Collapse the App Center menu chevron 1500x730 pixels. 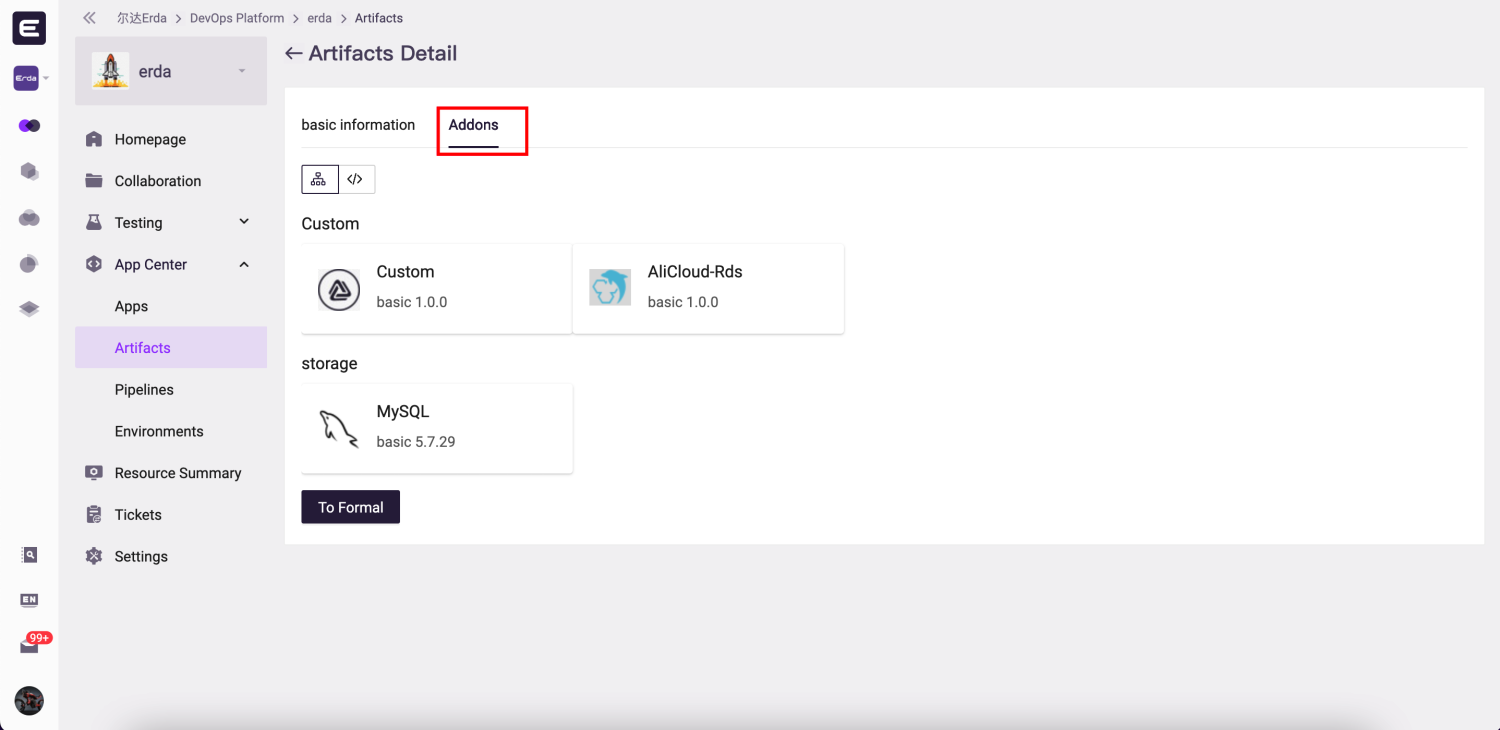pyautogui.click(x=244, y=264)
